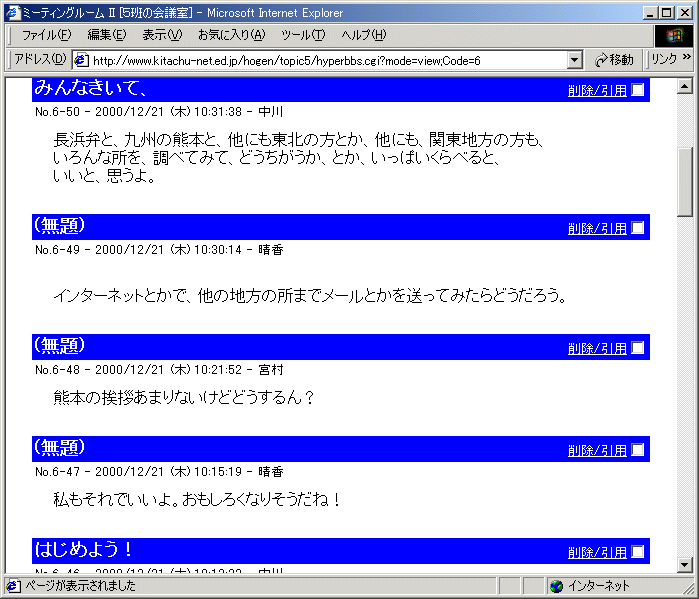
Task: Open the お気に入り(A) menu
Action: (231, 35)
